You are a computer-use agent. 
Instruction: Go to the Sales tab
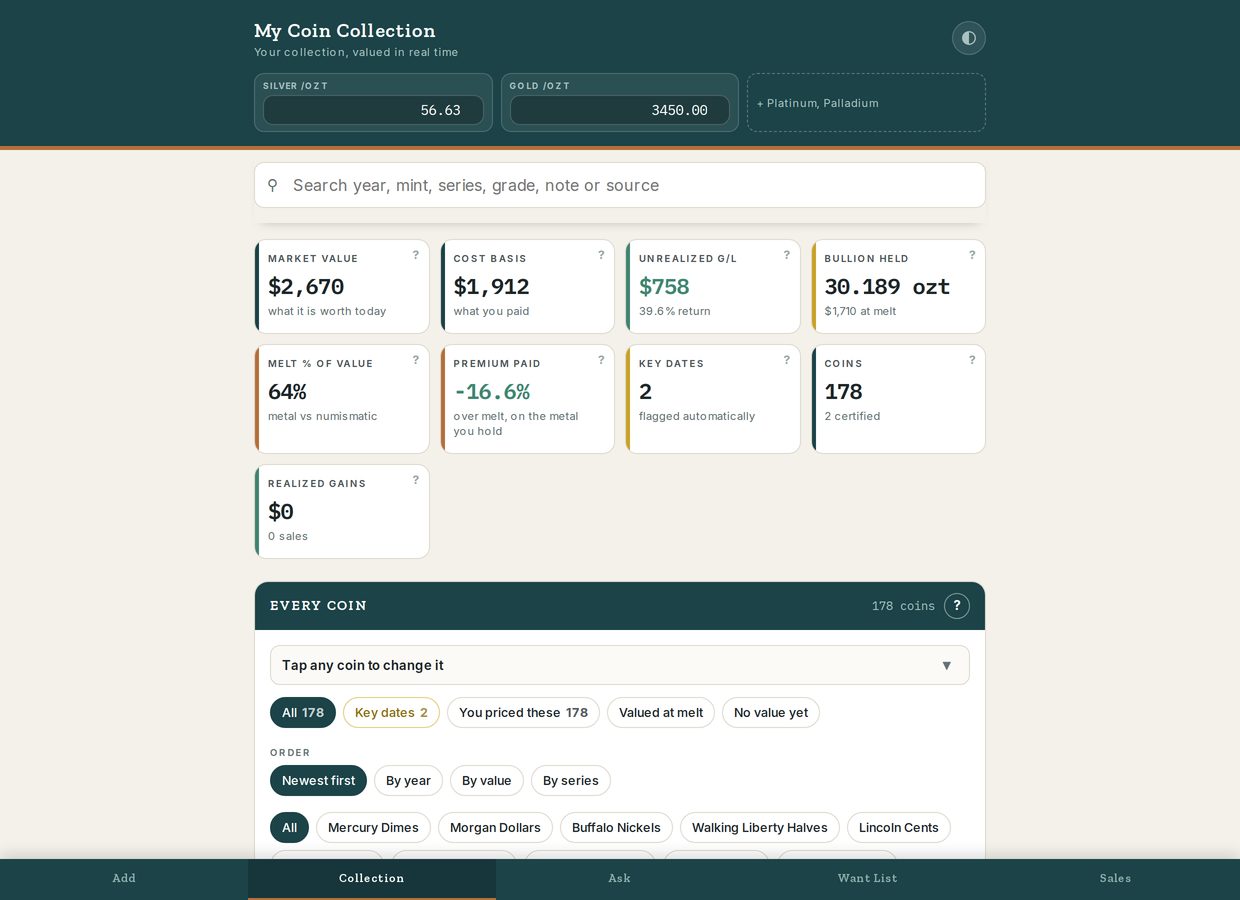tap(1116, 879)
